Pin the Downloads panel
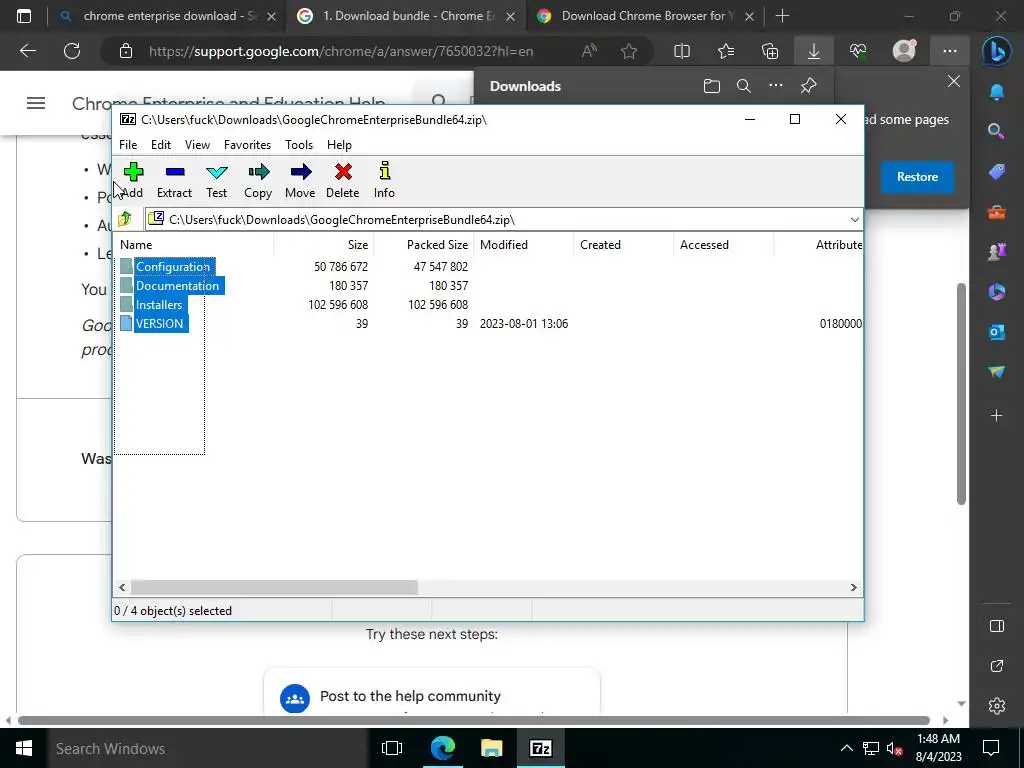 (x=808, y=86)
